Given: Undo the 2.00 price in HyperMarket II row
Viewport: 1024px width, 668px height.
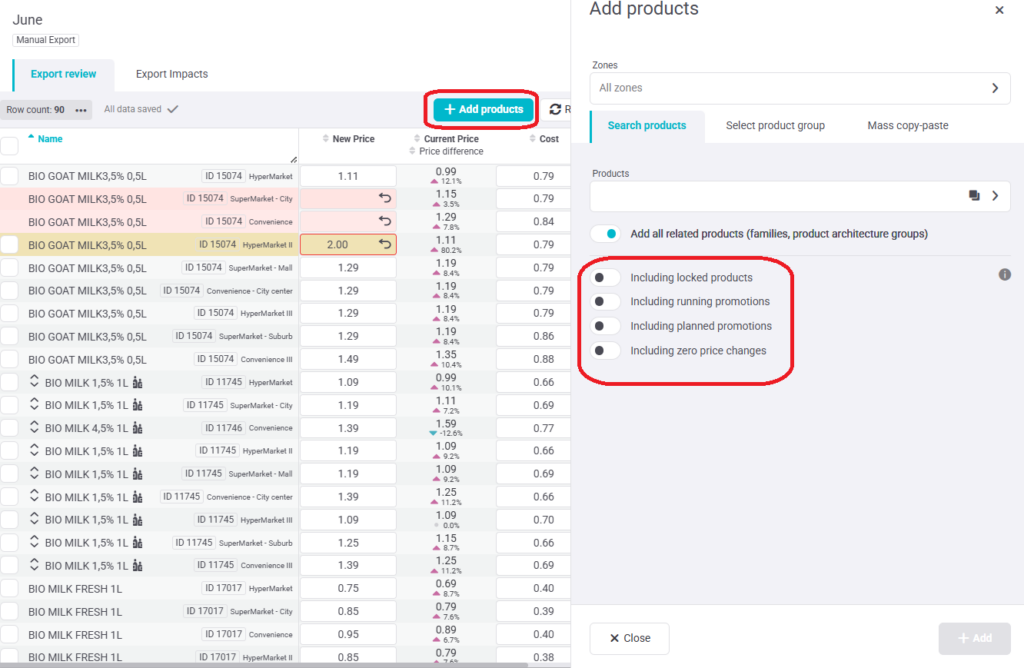Looking at the screenshot, I should click(385, 244).
